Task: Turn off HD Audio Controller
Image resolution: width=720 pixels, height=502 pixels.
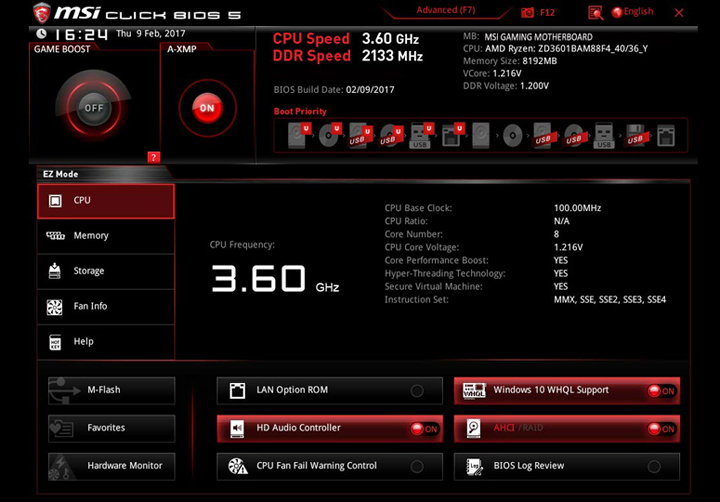Action: coord(425,428)
